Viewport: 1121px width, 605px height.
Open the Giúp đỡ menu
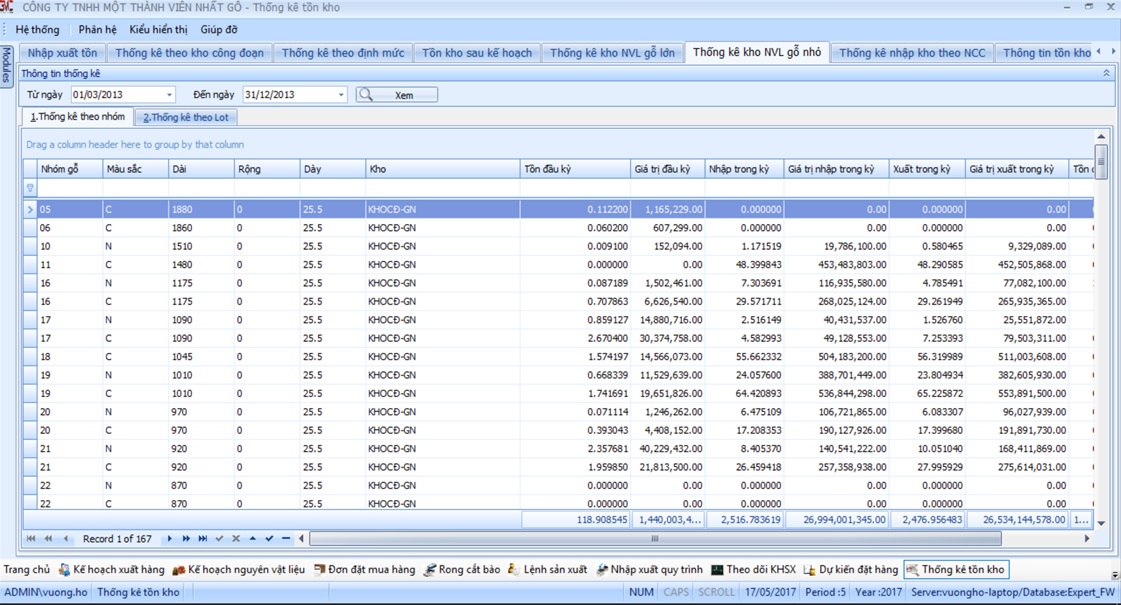219,29
